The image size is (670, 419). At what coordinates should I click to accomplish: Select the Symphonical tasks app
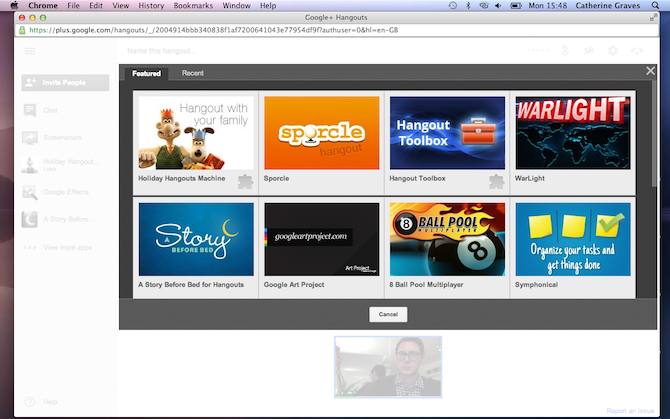573,239
